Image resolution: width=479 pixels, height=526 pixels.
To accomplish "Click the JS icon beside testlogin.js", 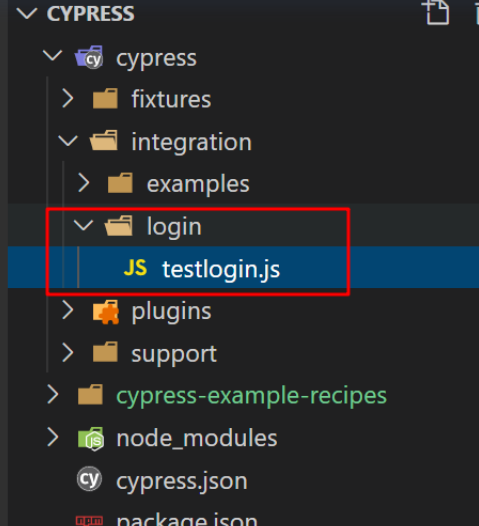I will pyautogui.click(x=136, y=268).
